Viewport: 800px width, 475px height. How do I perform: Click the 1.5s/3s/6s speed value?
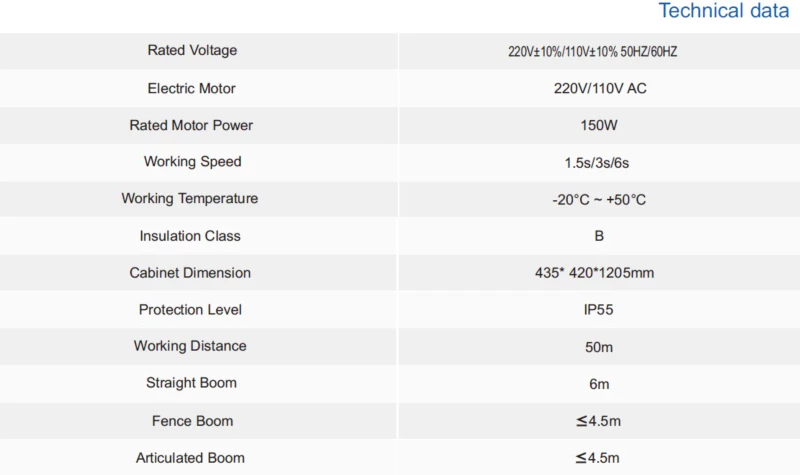click(599, 162)
